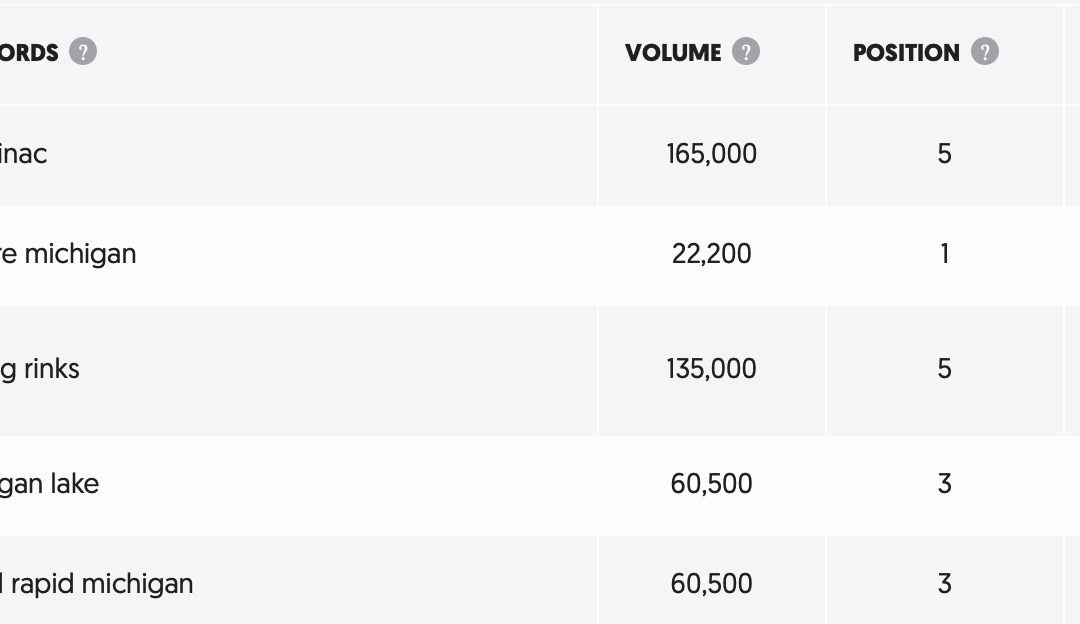Click the 165,000 volume cell

(x=712, y=154)
